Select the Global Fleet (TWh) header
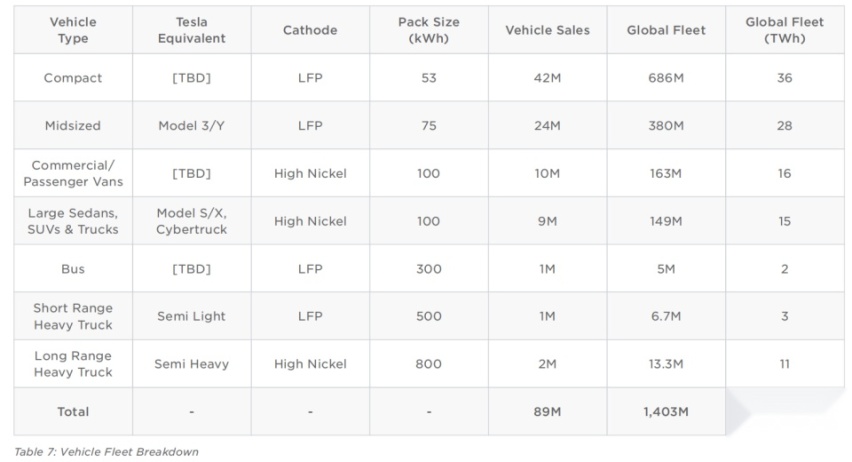852x462 pixels. 785,30
